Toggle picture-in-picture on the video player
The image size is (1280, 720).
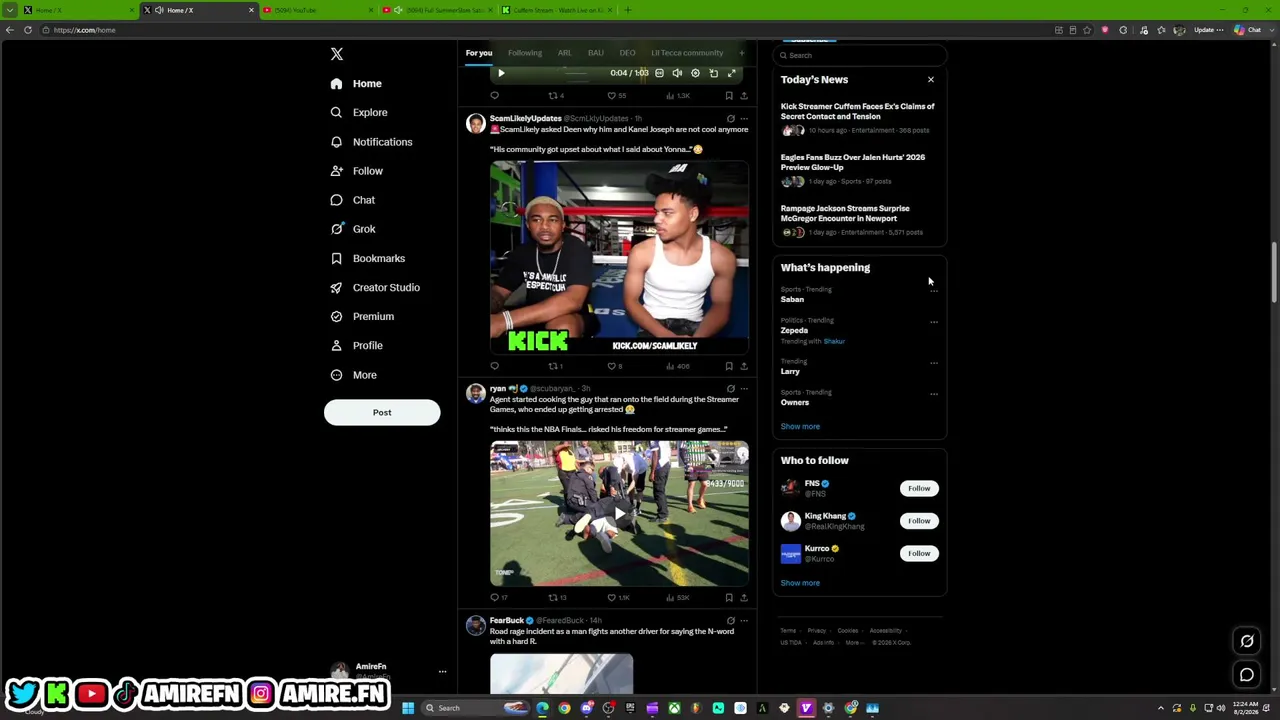pyautogui.click(x=713, y=73)
